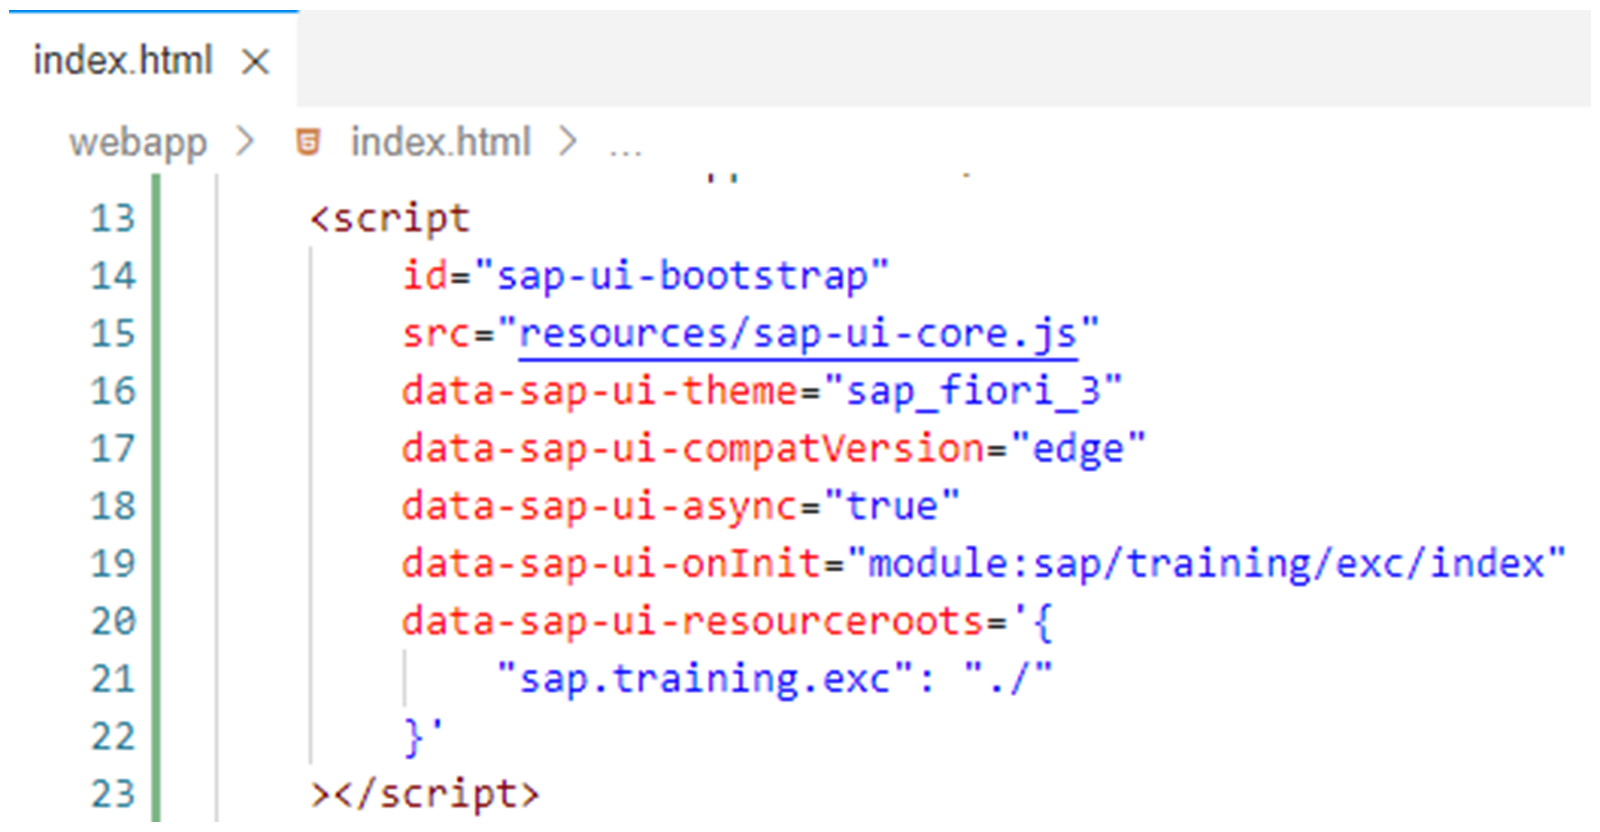The image size is (1600, 832).
Task: Click line number 16 in gutter
Action: pyautogui.click(x=112, y=391)
